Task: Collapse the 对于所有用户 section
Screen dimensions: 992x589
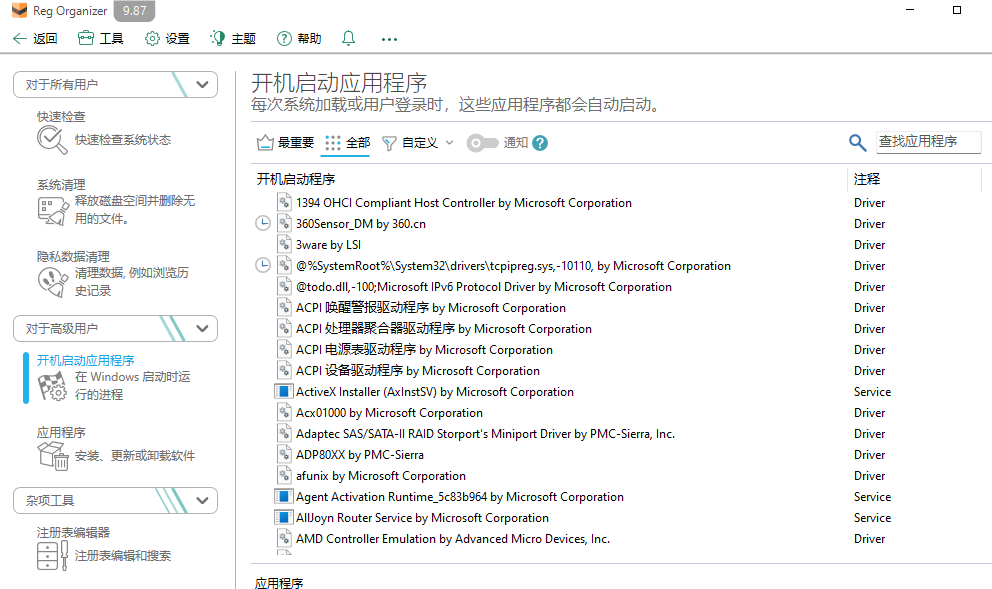Action: coord(203,85)
